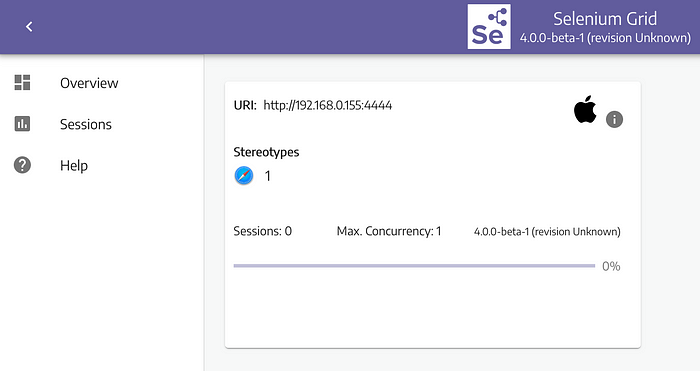Open the Overview menu item

coord(89,83)
